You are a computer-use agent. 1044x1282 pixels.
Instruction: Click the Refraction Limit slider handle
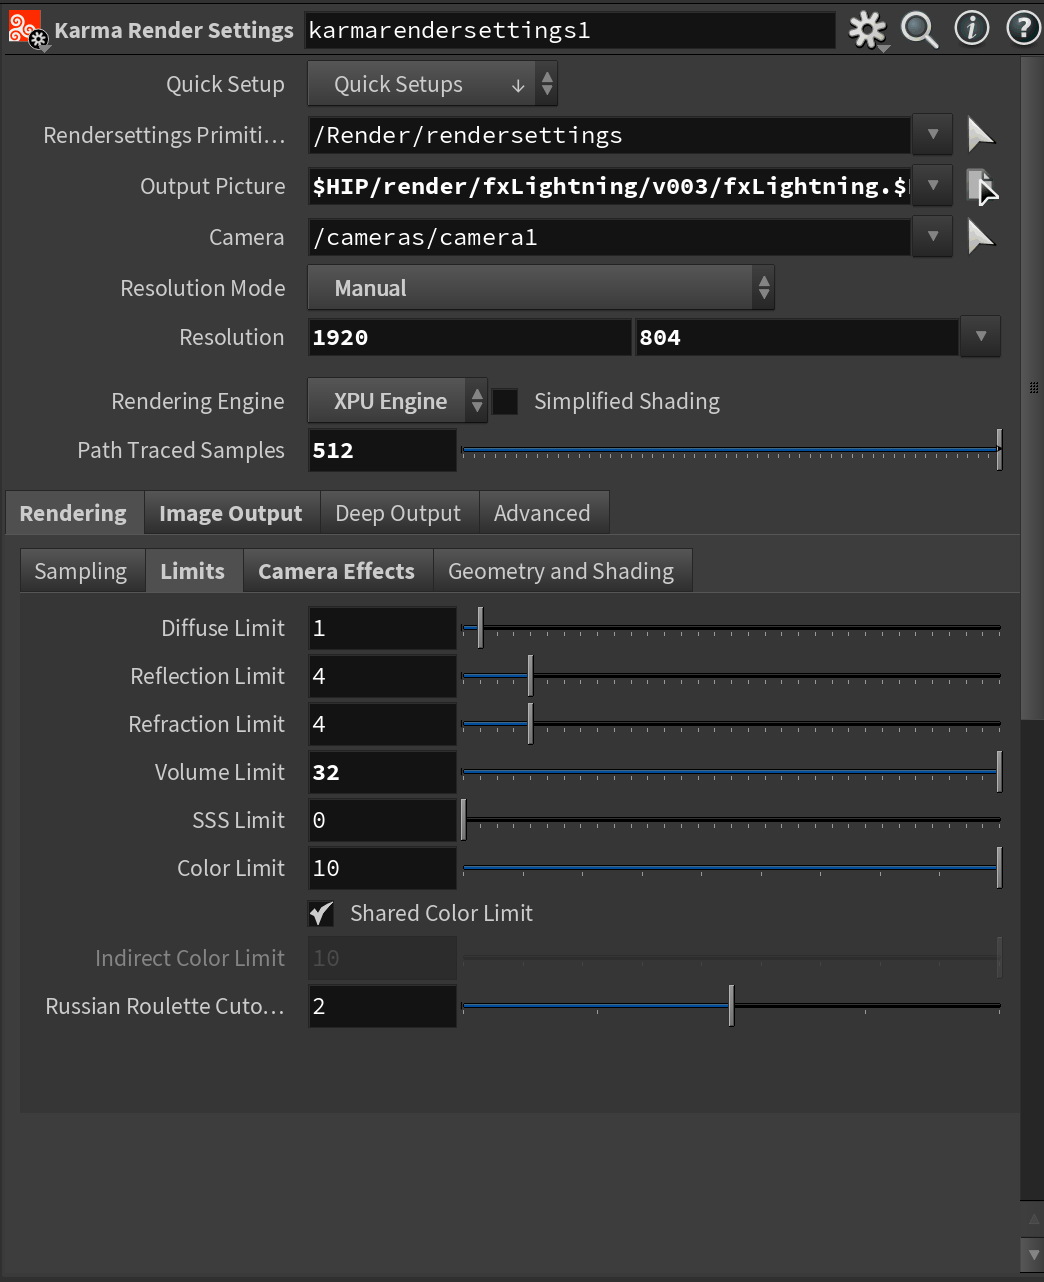(530, 723)
